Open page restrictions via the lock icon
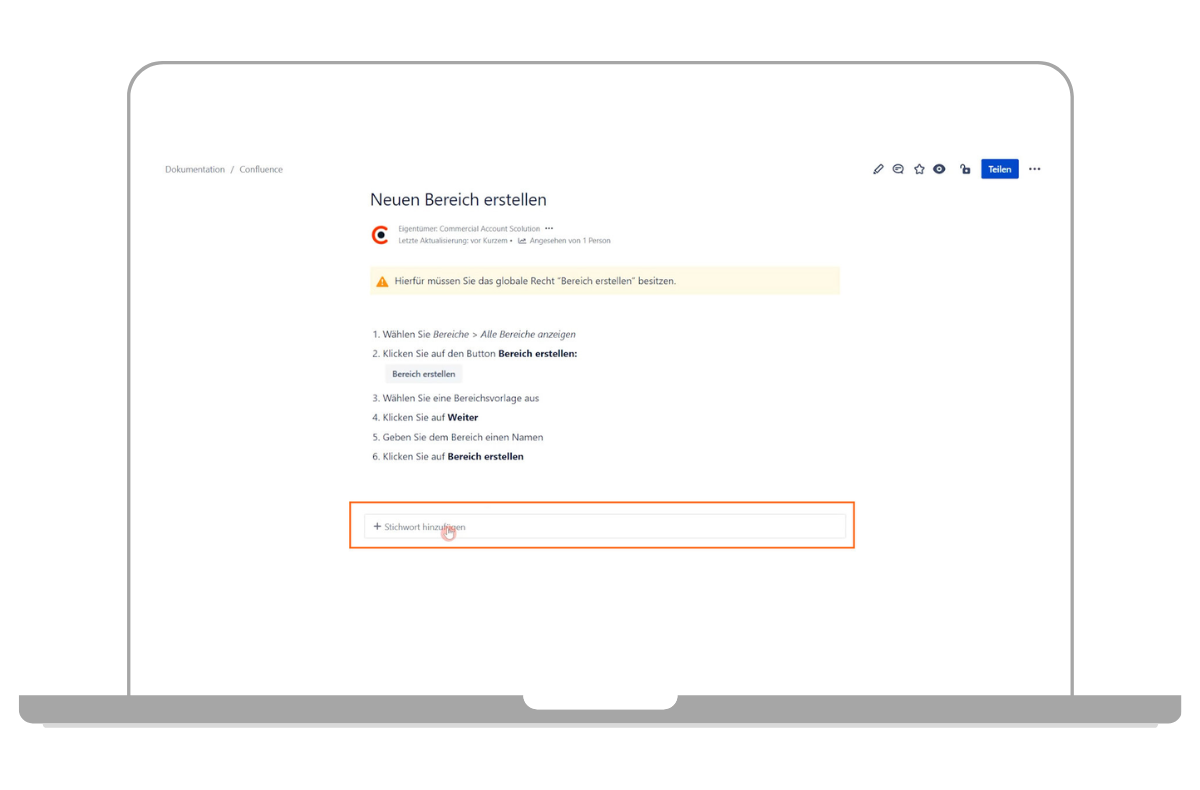1200x790 pixels. [964, 170]
